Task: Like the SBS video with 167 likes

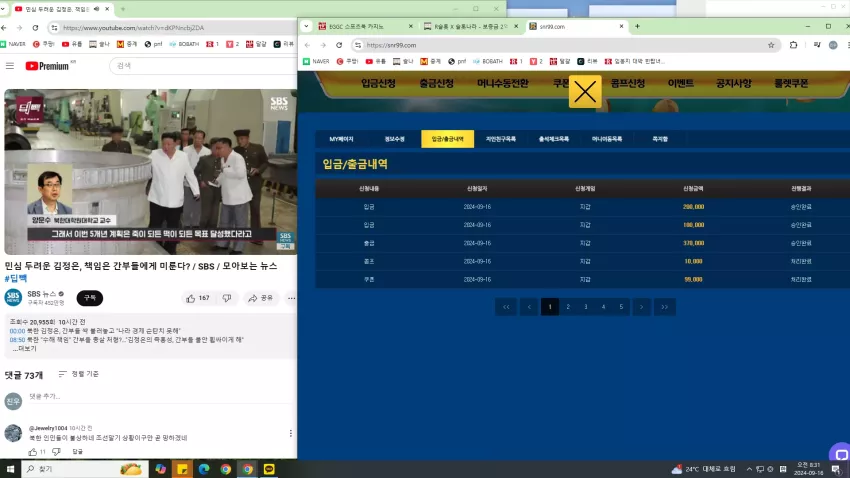Action: click(x=198, y=298)
